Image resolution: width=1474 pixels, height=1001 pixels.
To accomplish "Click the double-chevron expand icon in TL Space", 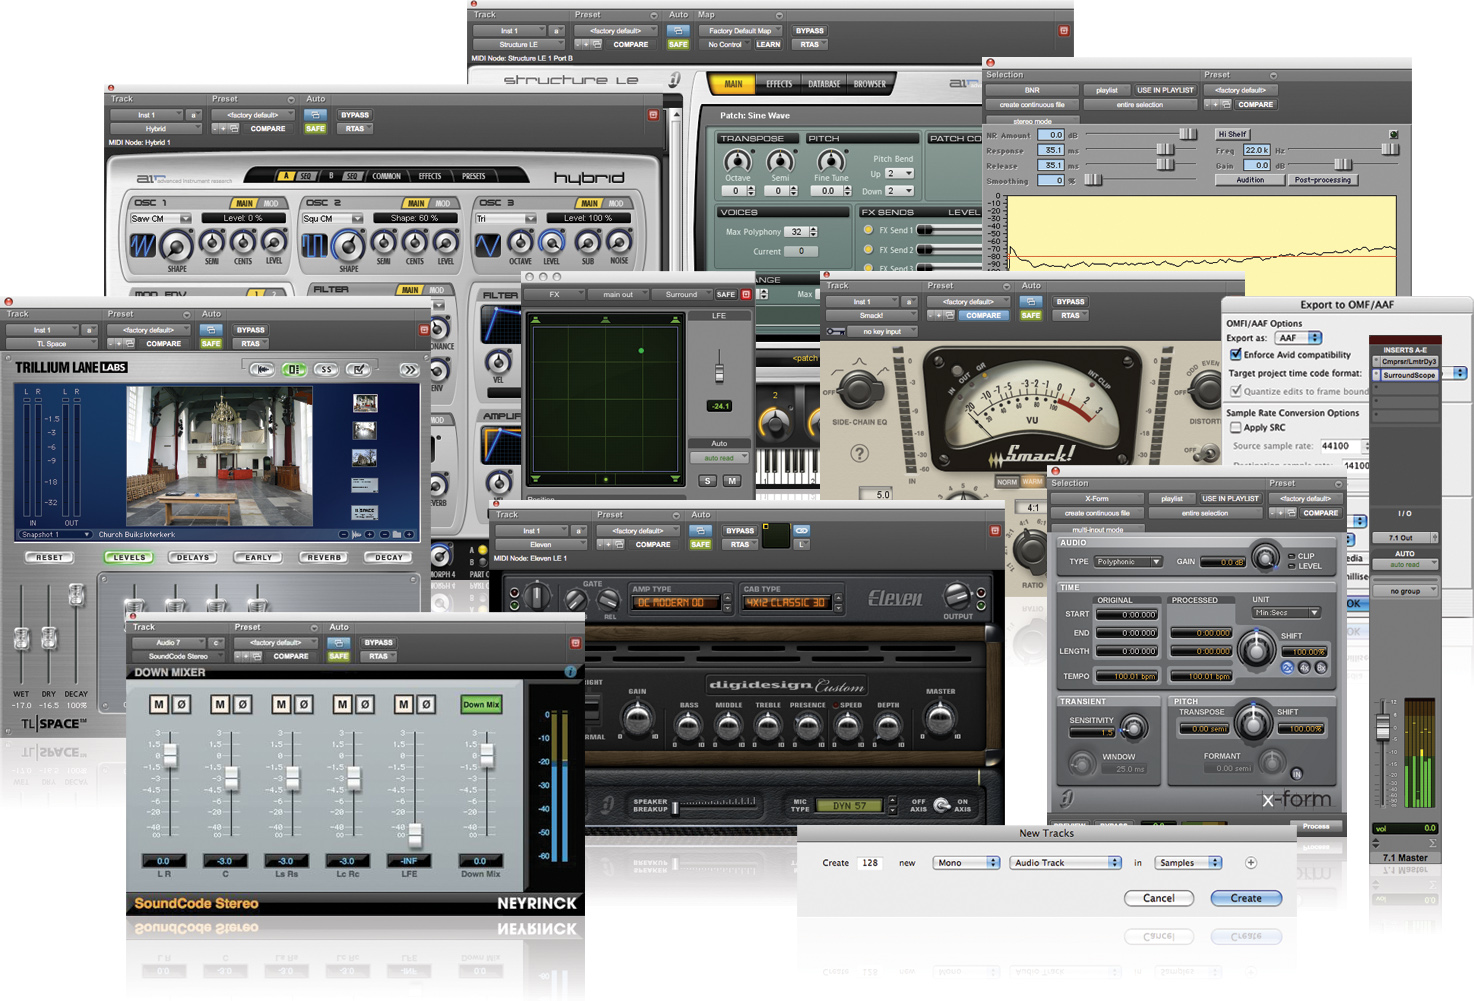I will [408, 369].
